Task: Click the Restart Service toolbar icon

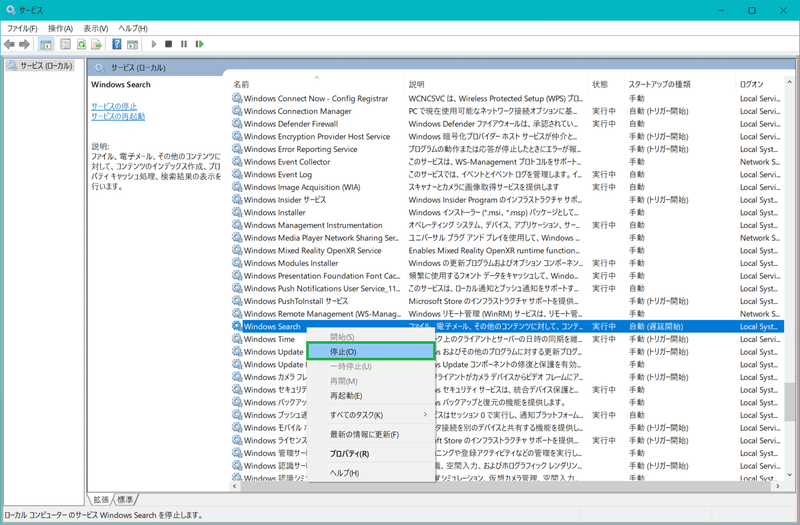Action: pos(199,44)
